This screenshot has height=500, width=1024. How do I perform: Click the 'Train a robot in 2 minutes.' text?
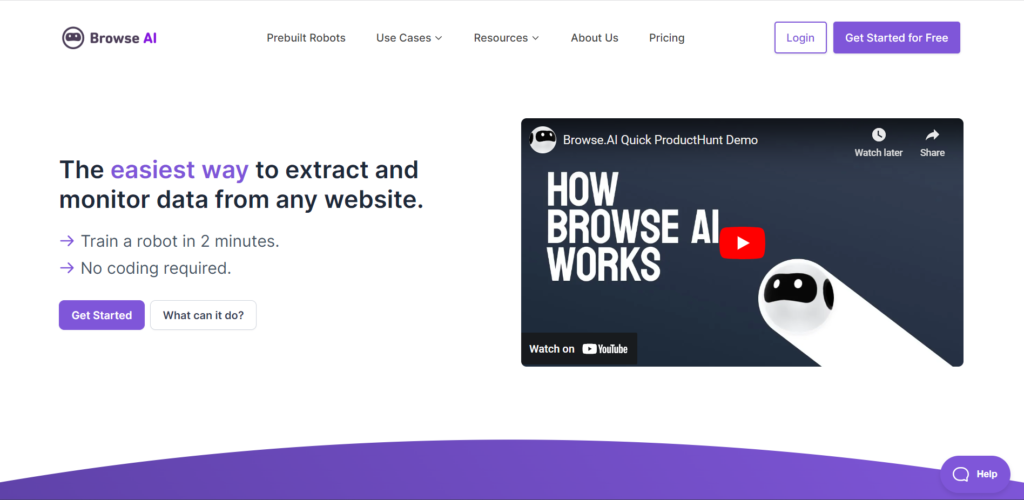pos(180,241)
